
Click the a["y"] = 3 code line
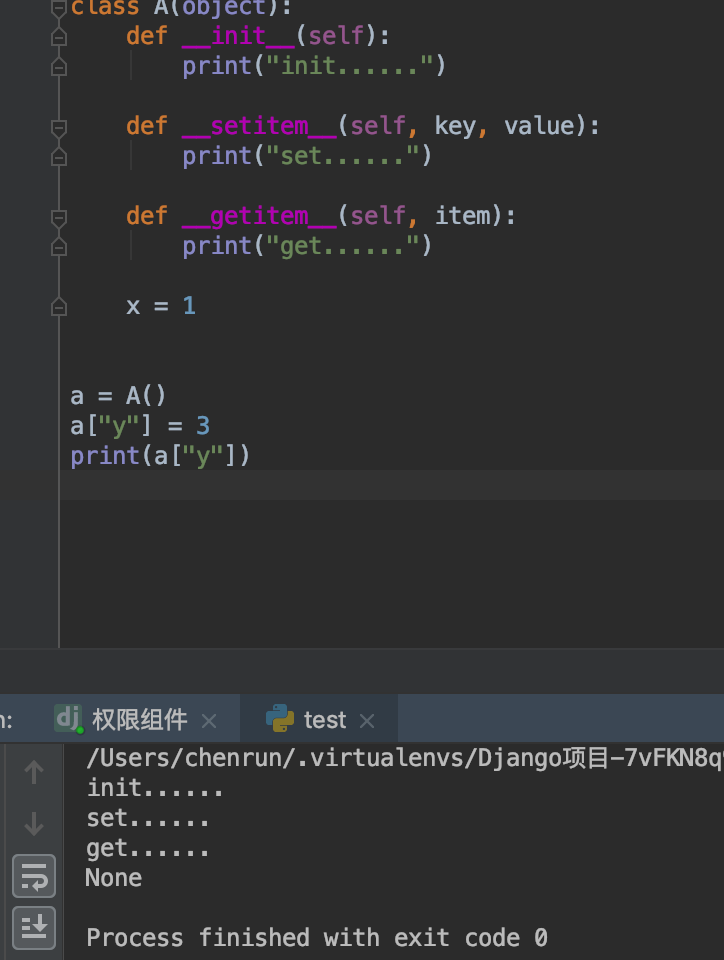point(140,426)
